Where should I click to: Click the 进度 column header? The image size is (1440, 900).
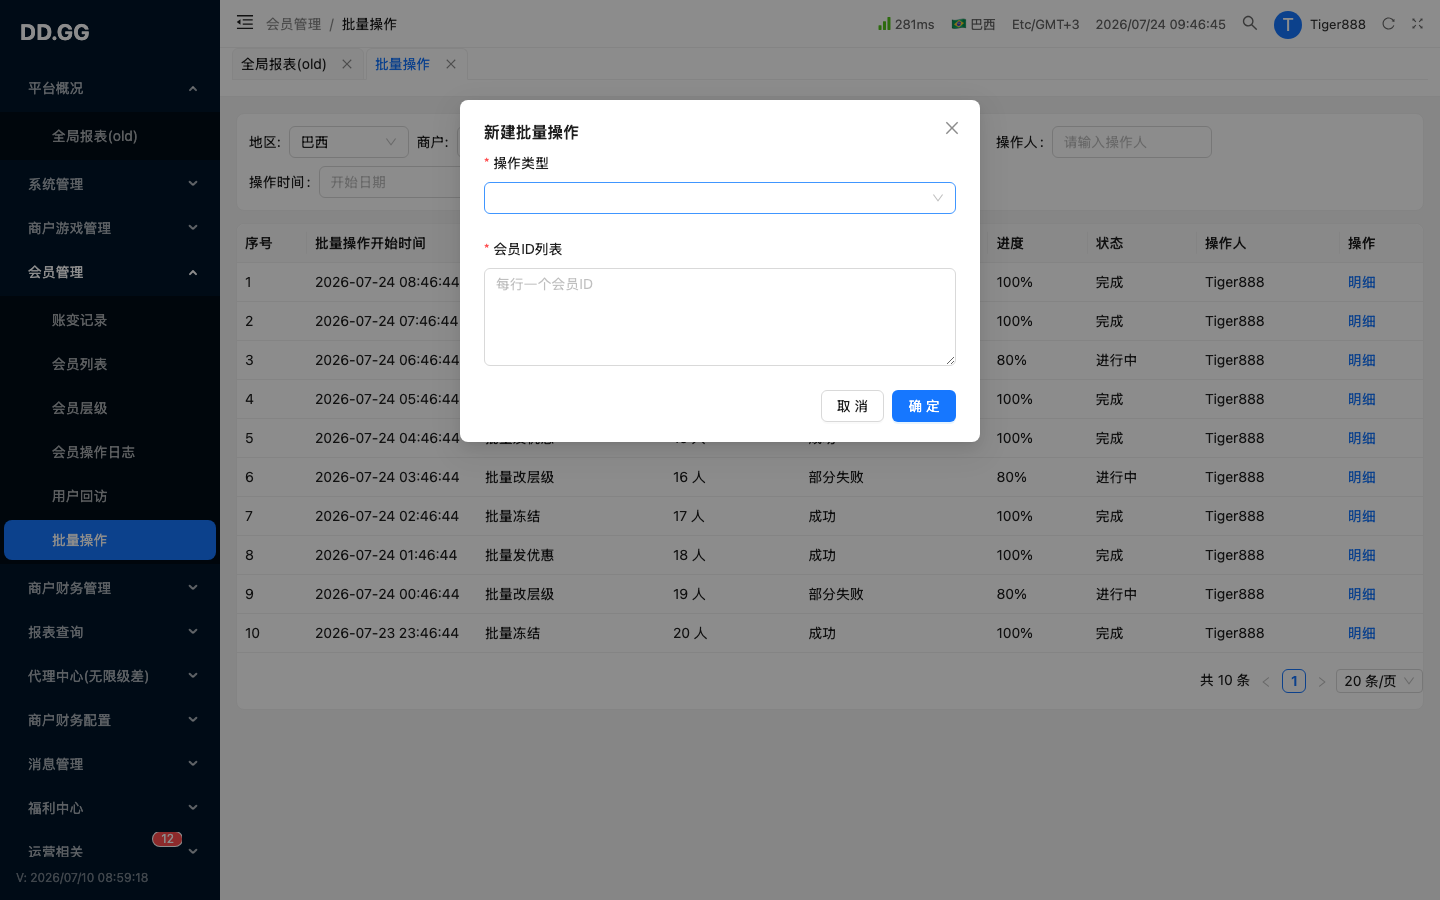pos(1010,243)
